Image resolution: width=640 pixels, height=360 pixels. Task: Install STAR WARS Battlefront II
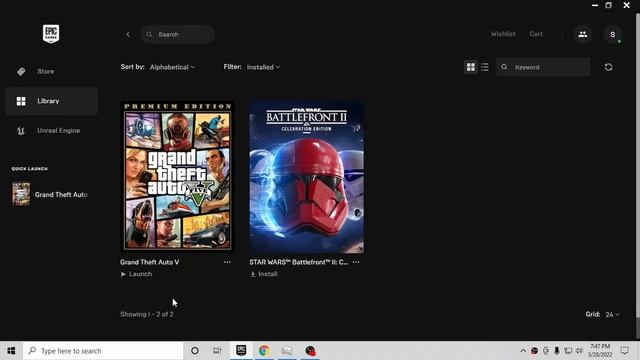click(264, 274)
